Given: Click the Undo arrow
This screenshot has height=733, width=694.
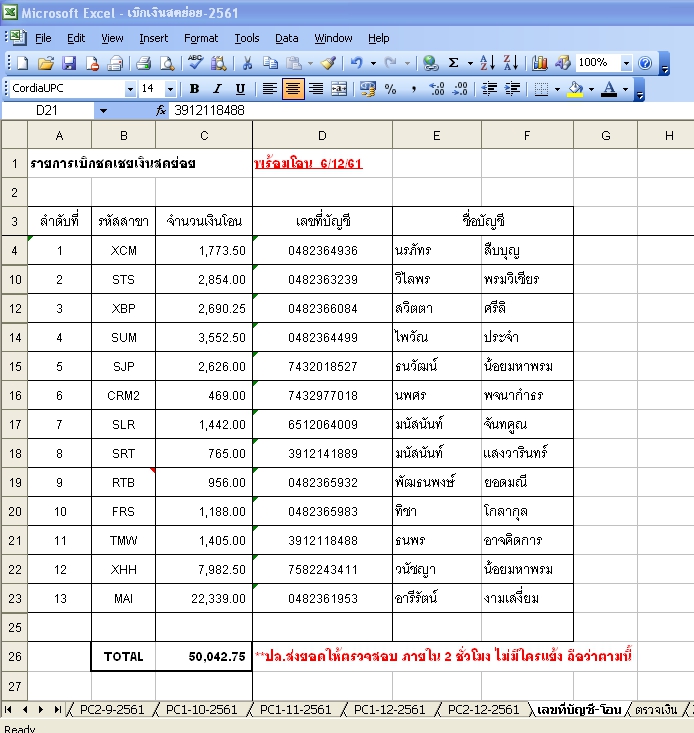Looking at the screenshot, I should pos(357,63).
